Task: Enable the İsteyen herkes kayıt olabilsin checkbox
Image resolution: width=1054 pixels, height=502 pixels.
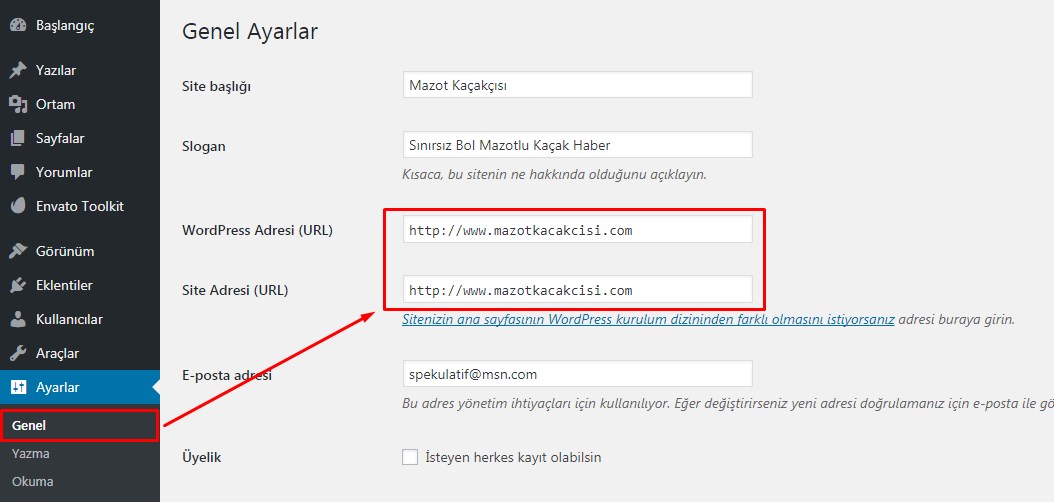Action: point(410,457)
